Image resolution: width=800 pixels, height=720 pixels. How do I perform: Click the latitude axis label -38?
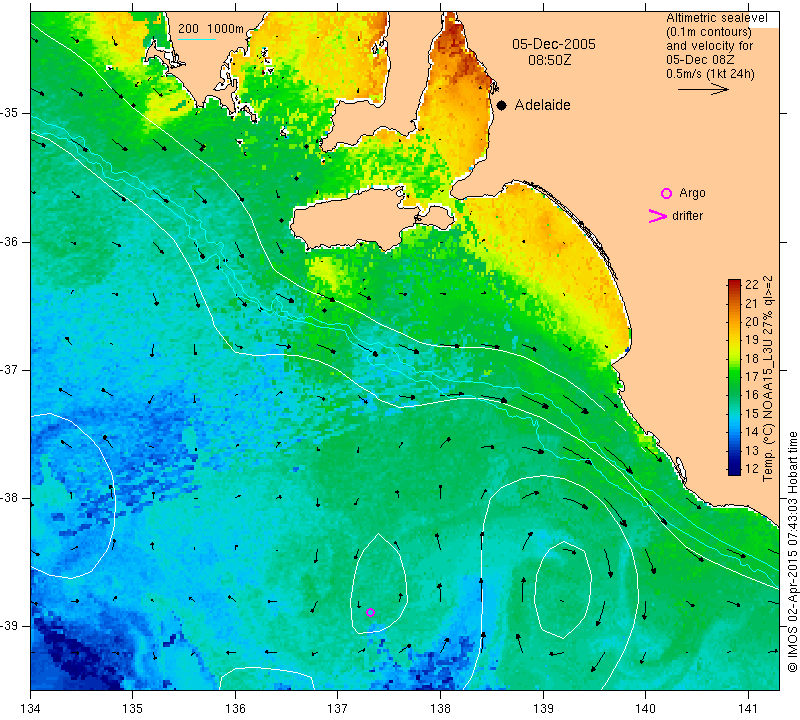(x=10, y=498)
